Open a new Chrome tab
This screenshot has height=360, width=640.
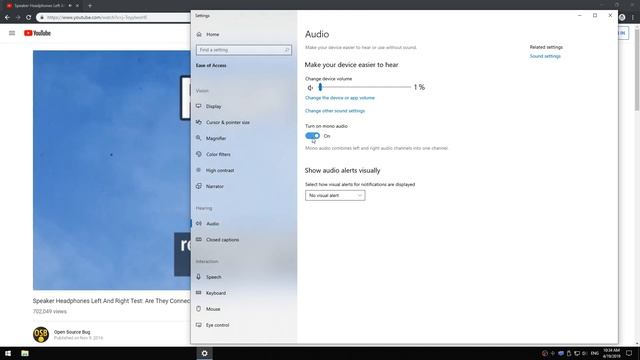tap(90, 6)
